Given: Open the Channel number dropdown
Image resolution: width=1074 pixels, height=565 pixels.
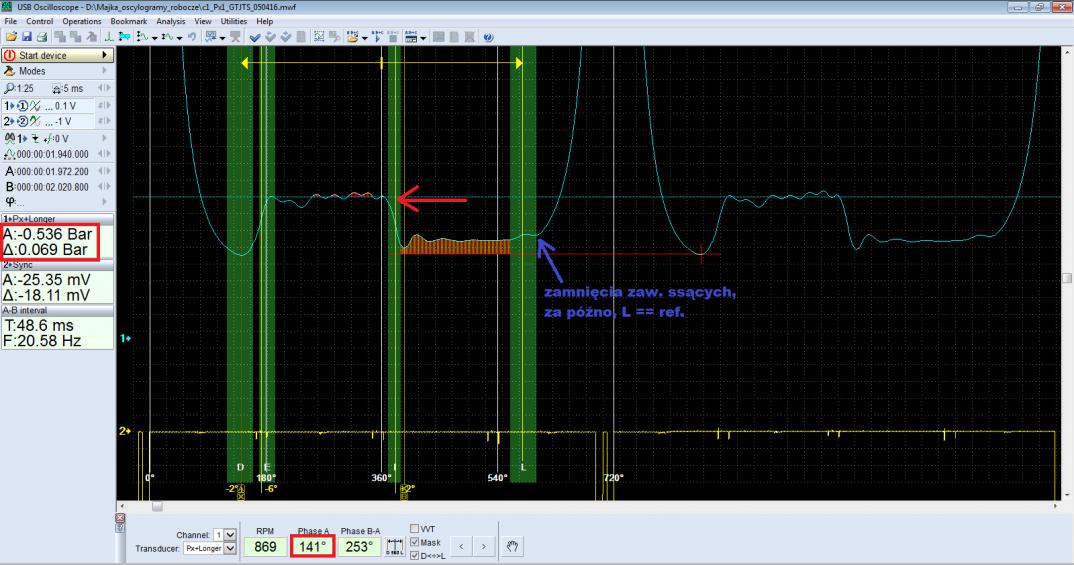Looking at the screenshot, I should tap(230, 535).
